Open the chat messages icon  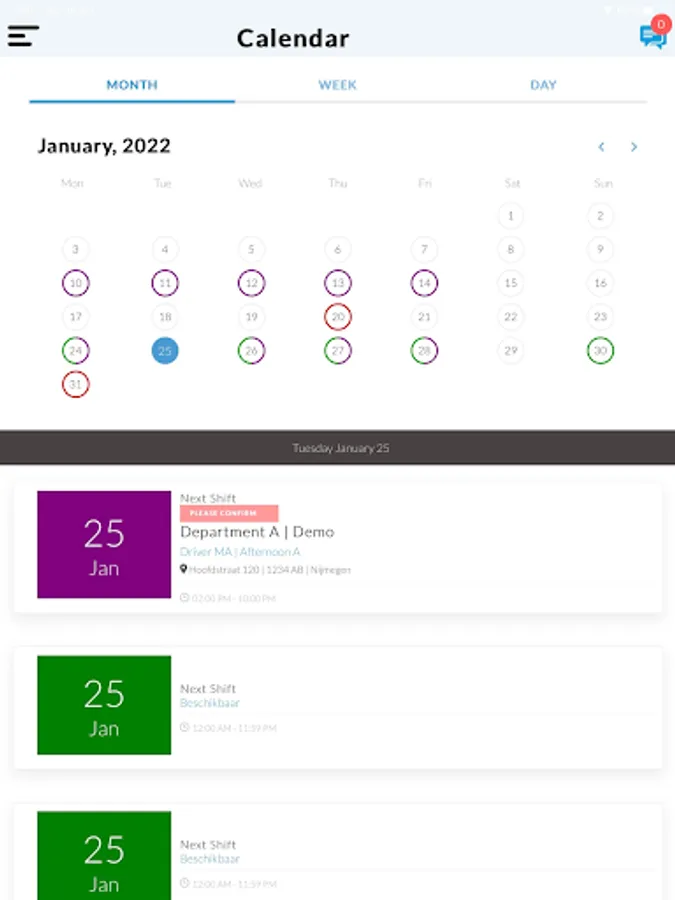coord(652,37)
